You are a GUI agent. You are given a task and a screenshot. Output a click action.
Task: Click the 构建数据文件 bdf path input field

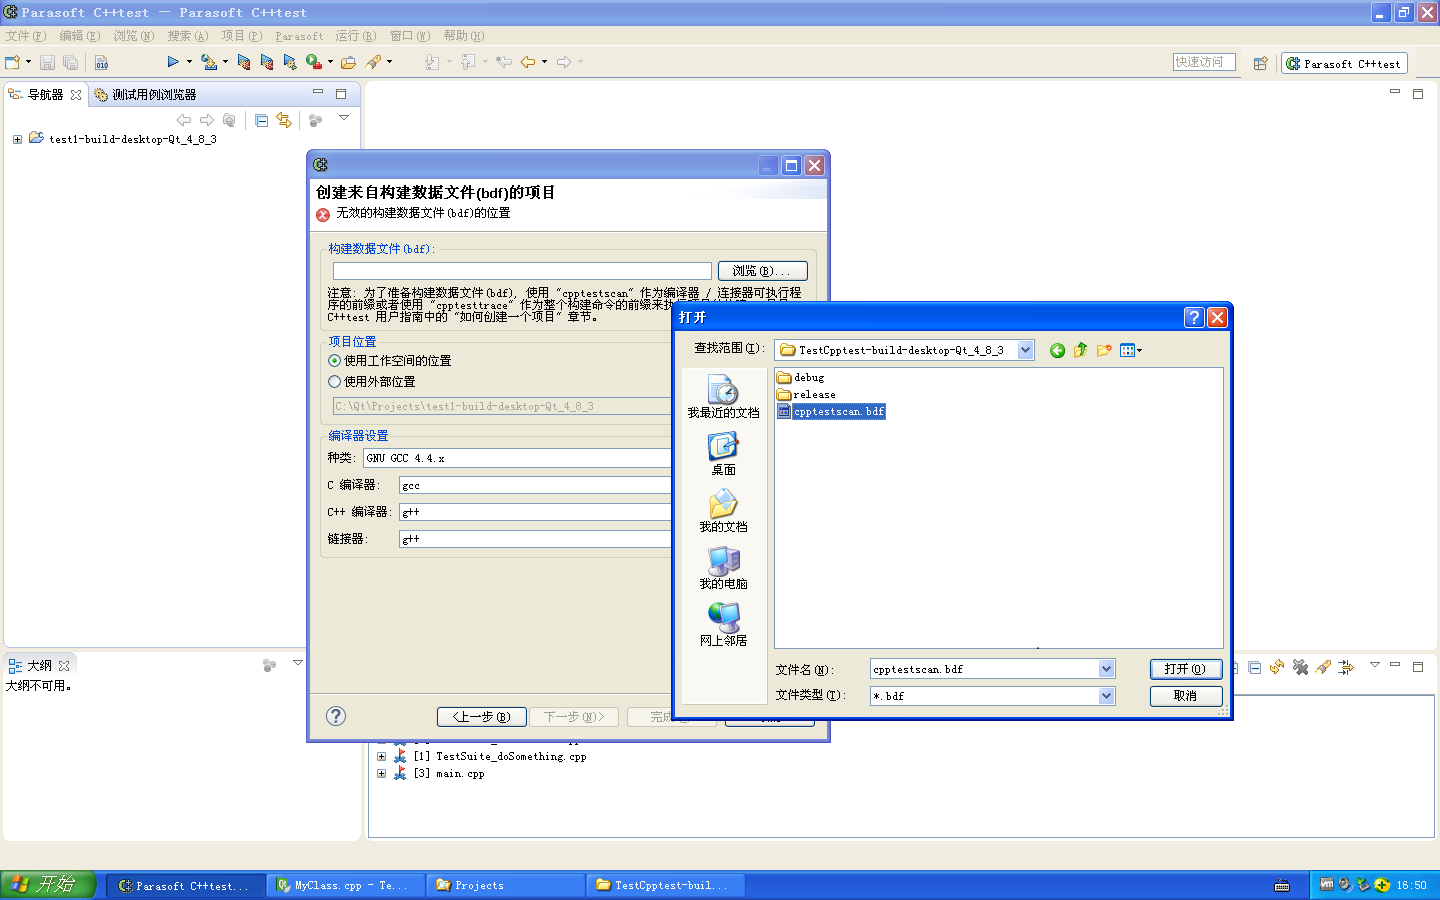(x=522, y=271)
